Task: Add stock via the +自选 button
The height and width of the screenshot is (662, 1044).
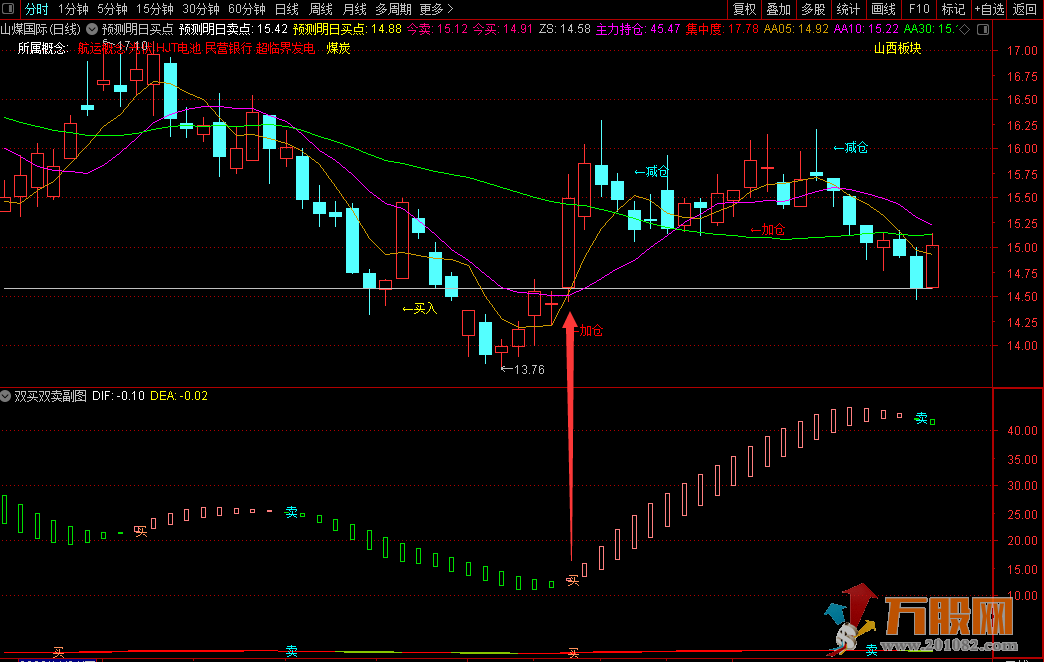Action: point(989,9)
